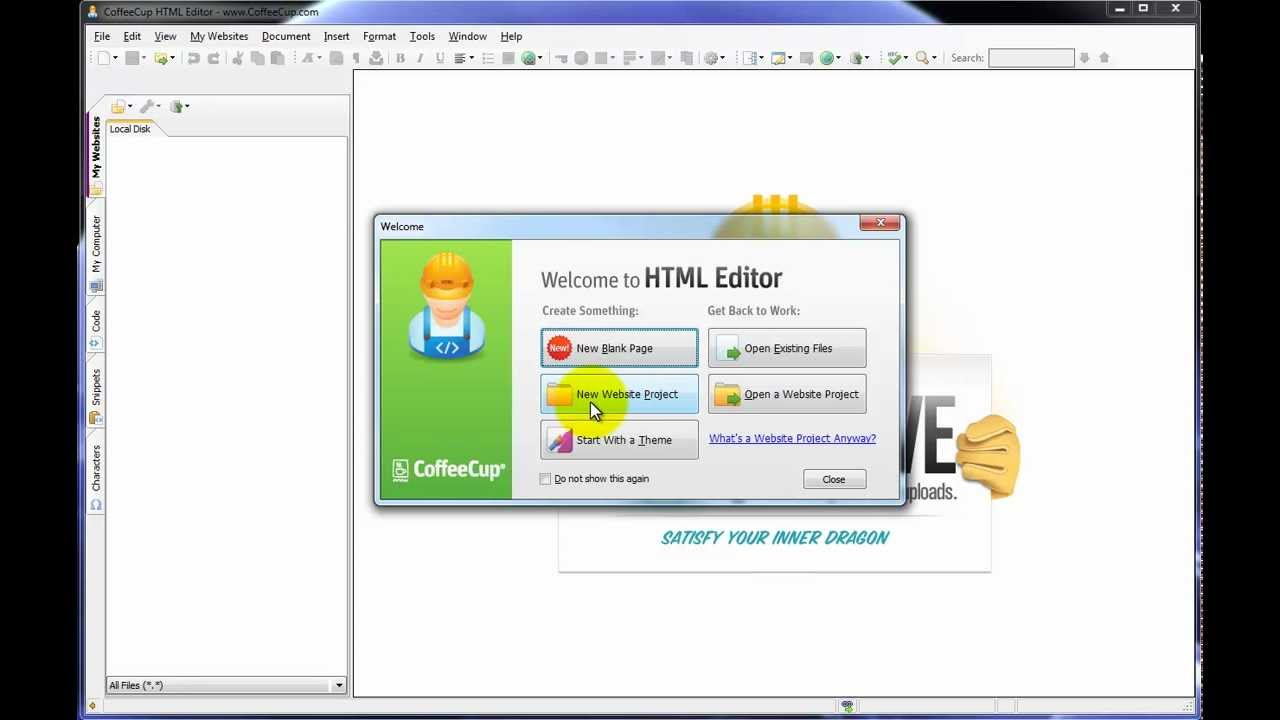Viewport: 1280px width, 720px height.
Task: Click the bulleted list icon
Action: click(488, 58)
